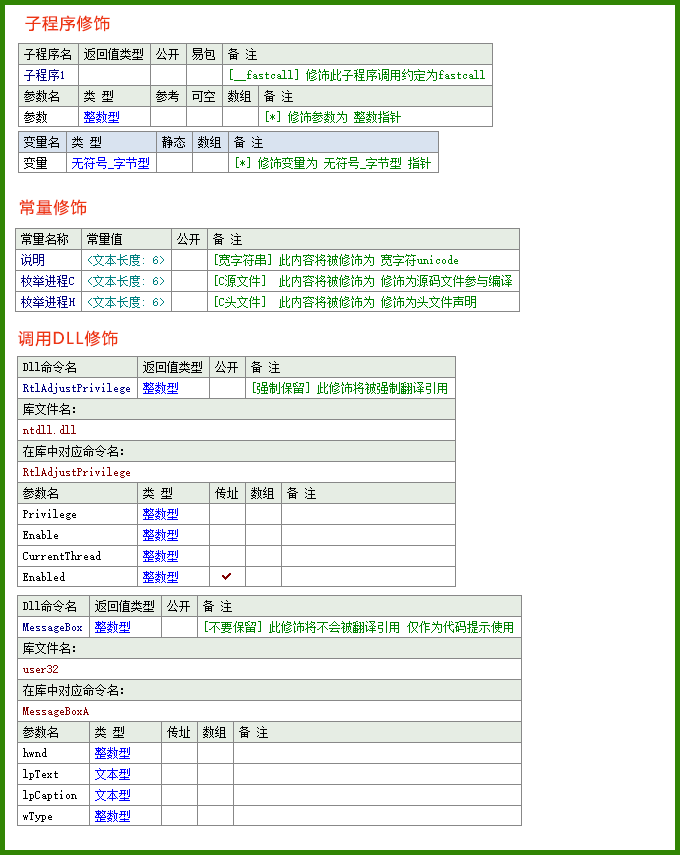Click 文本型 type link for lpText parameter

112,774
